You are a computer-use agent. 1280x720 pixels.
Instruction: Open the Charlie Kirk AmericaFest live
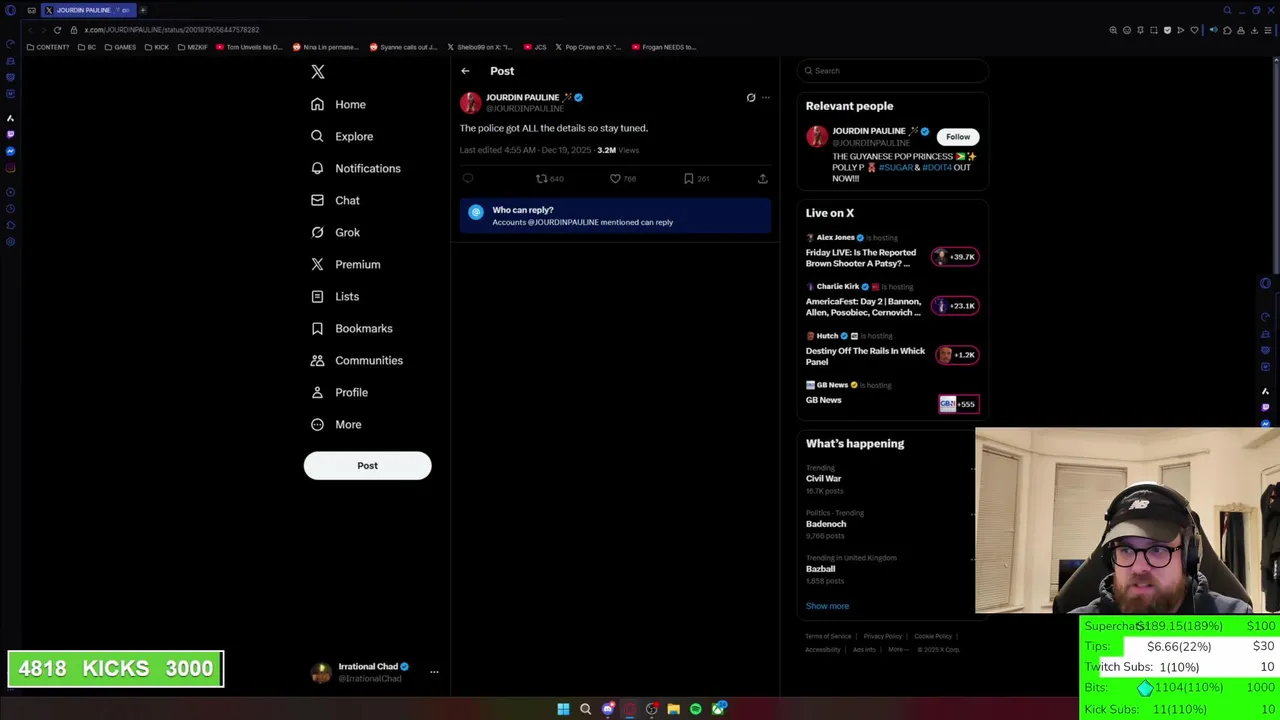pyautogui.click(x=892, y=299)
